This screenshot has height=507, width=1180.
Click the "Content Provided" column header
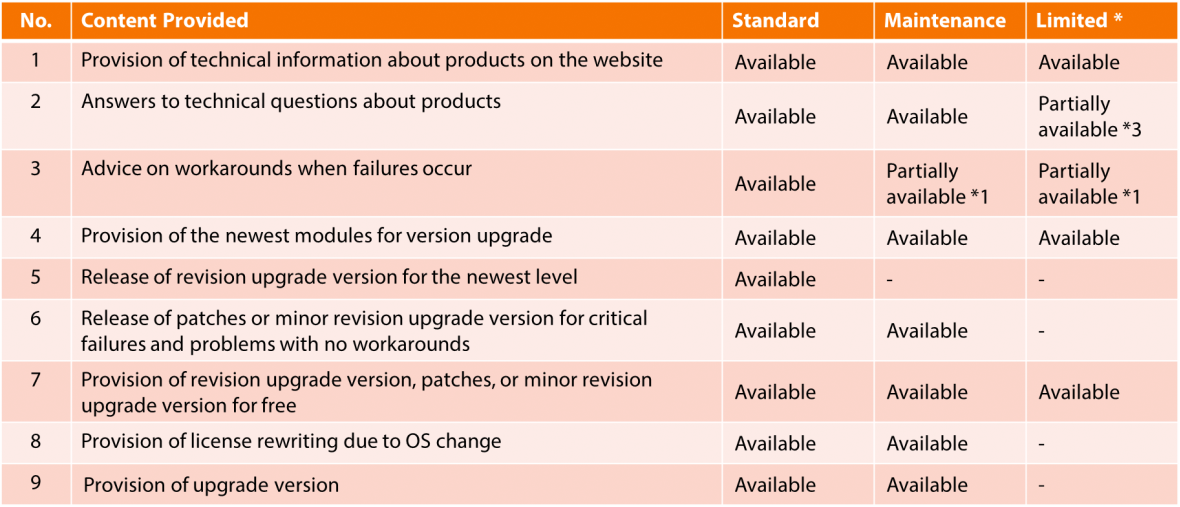coord(164,20)
